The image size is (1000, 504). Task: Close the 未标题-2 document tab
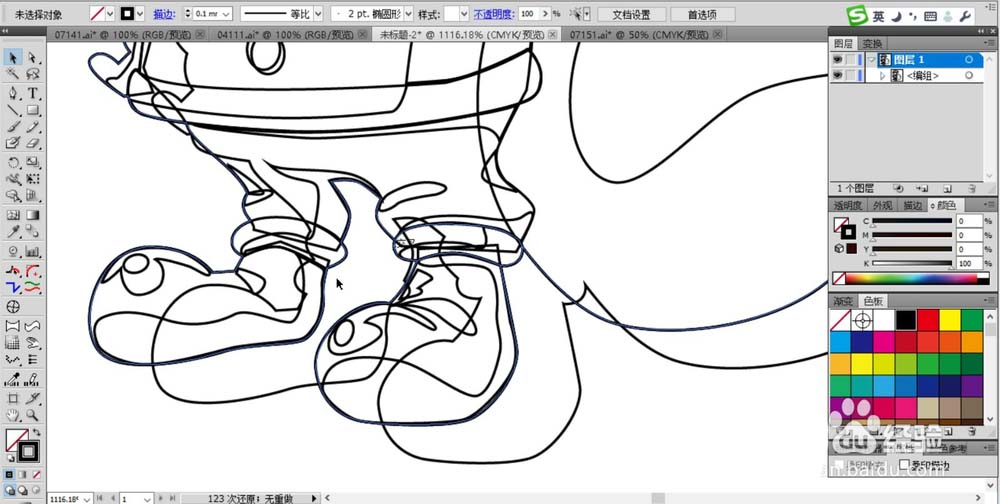click(x=552, y=34)
